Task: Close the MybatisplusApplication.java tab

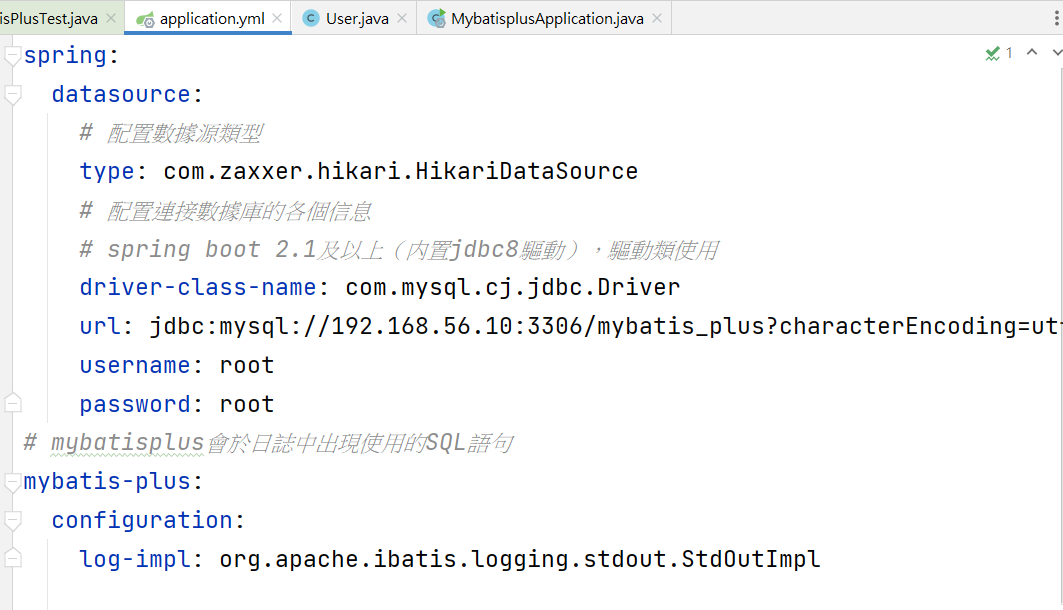Action: pyautogui.click(x=656, y=18)
